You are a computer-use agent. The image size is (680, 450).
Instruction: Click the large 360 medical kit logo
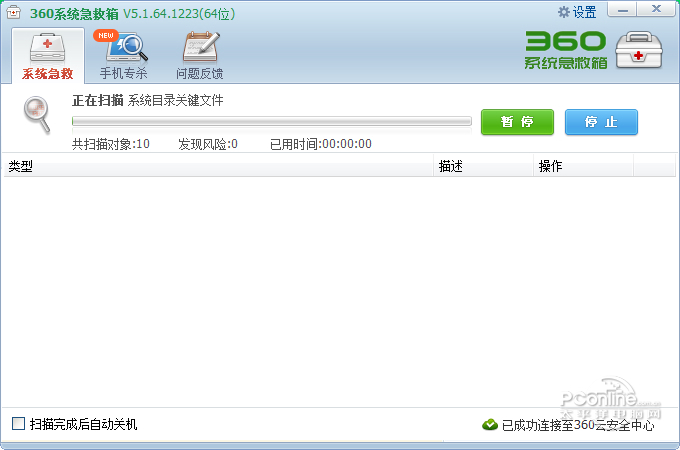639,50
